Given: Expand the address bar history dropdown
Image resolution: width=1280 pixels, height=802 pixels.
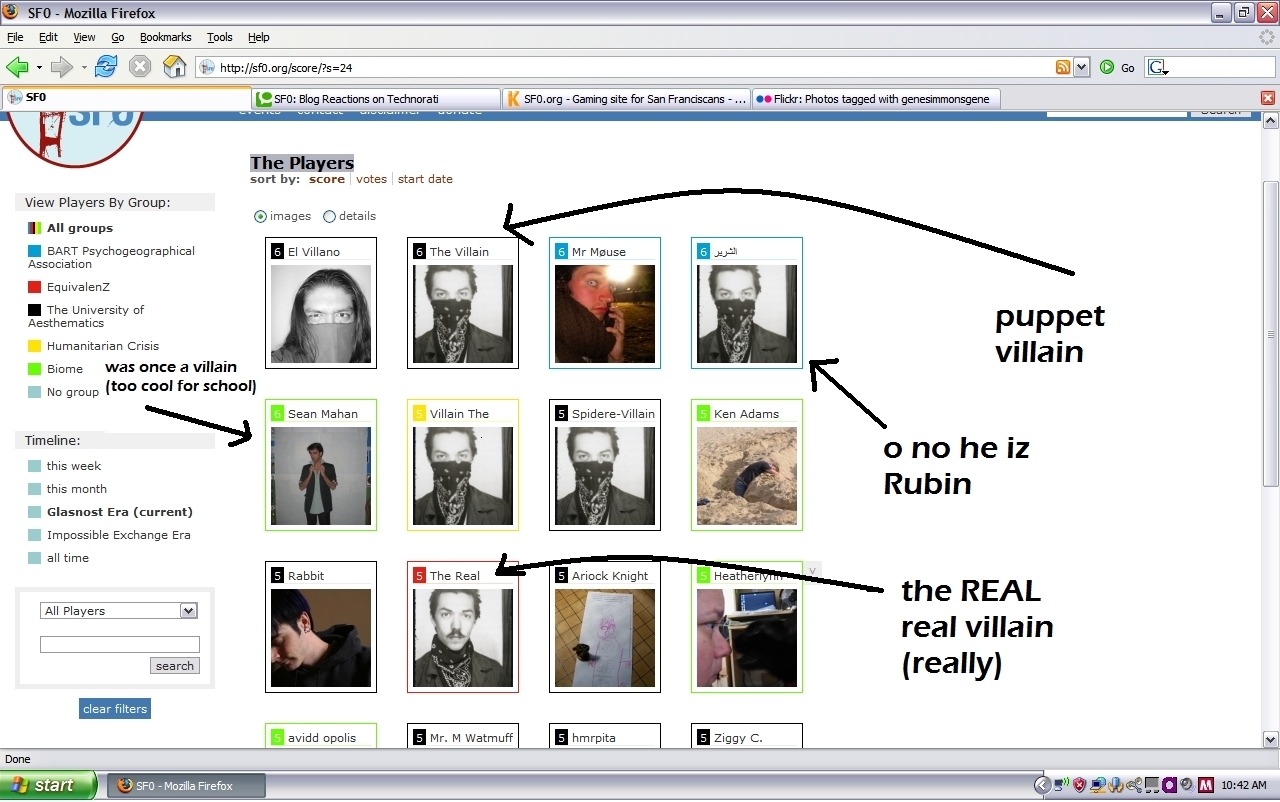Looking at the screenshot, I should (x=1081, y=67).
